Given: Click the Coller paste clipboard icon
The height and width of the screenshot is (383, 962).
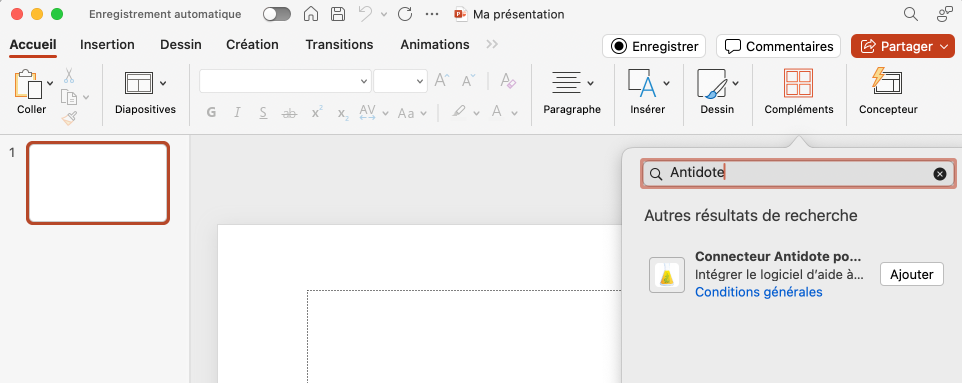Looking at the screenshot, I should (28, 84).
